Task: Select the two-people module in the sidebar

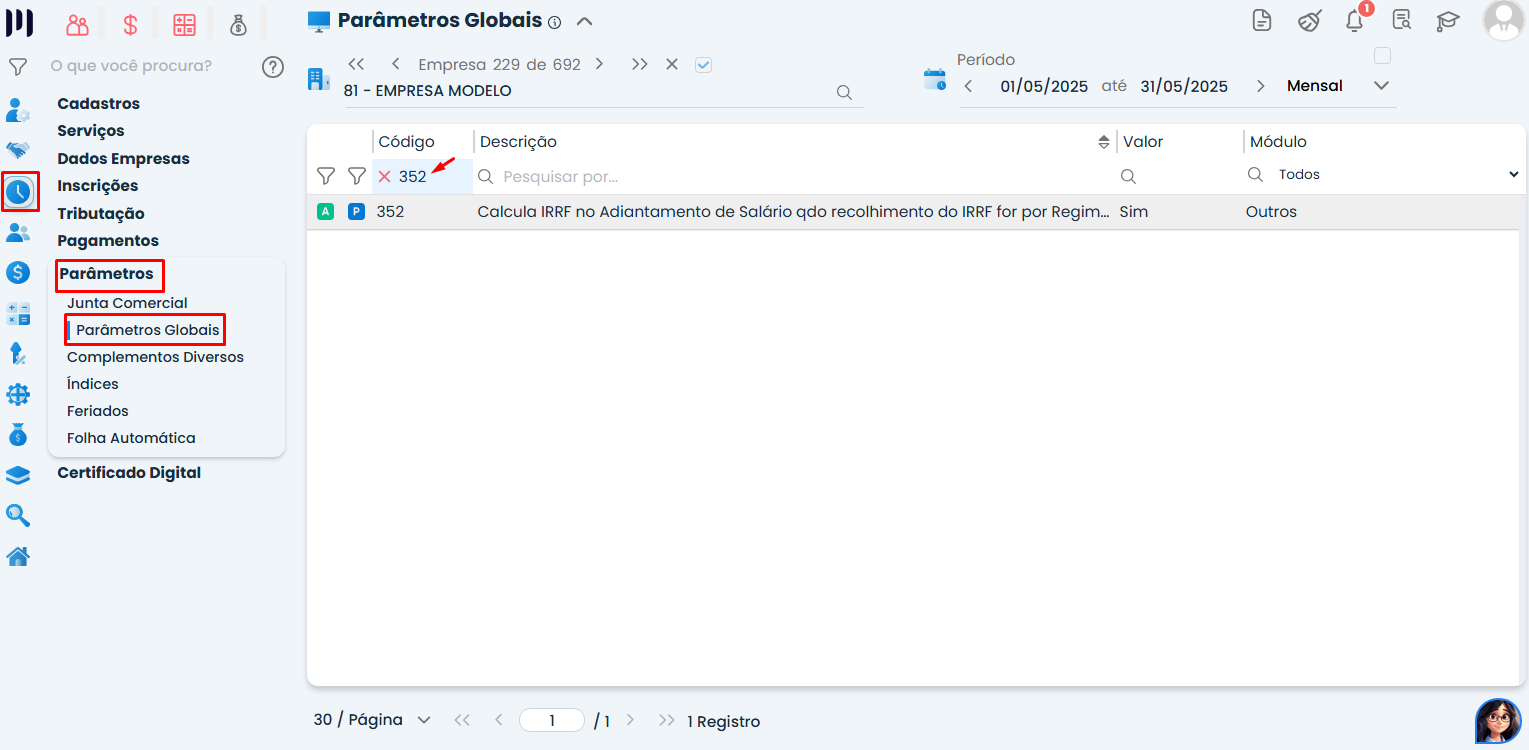Action: point(18,233)
